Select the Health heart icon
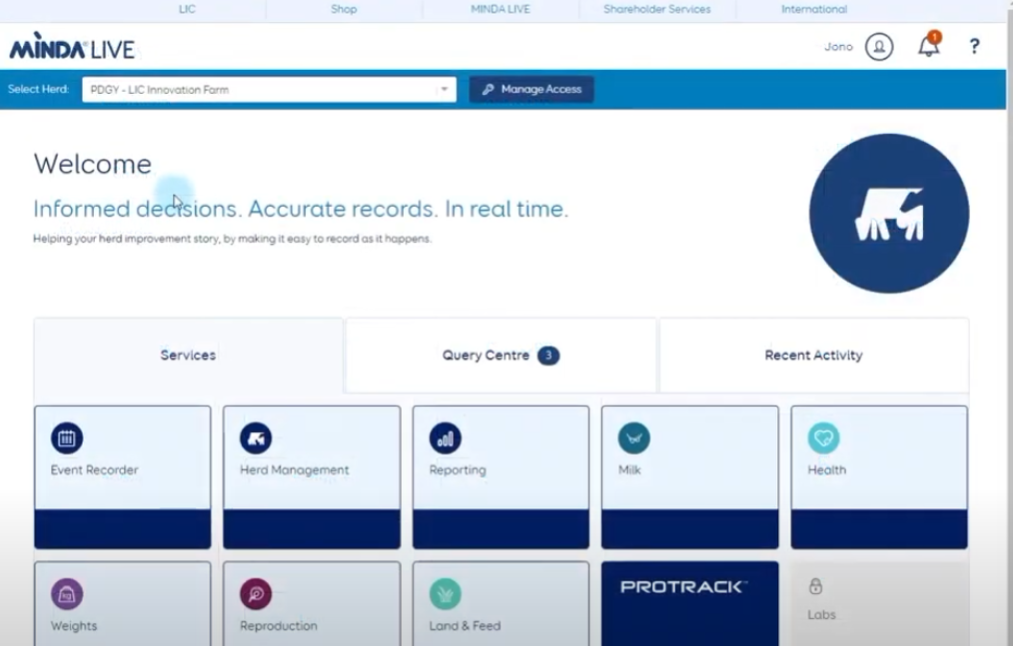This screenshot has width=1013, height=646. click(x=824, y=438)
